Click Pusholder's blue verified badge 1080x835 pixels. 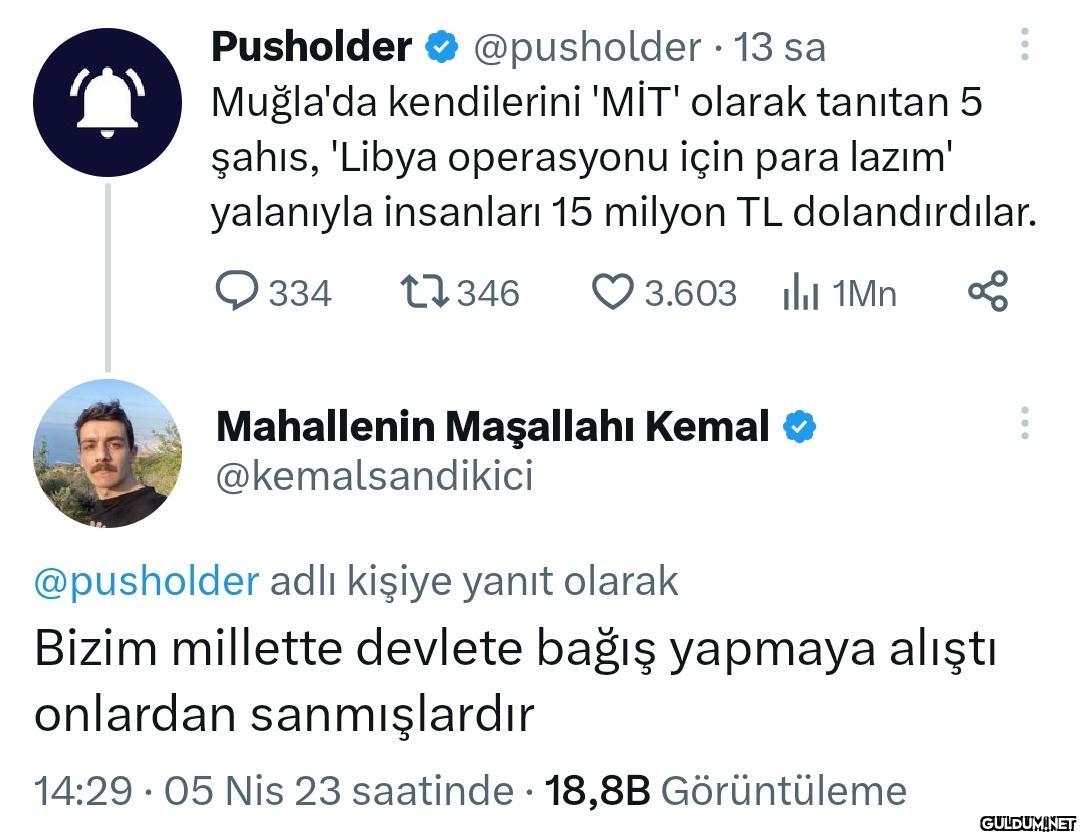tap(441, 47)
